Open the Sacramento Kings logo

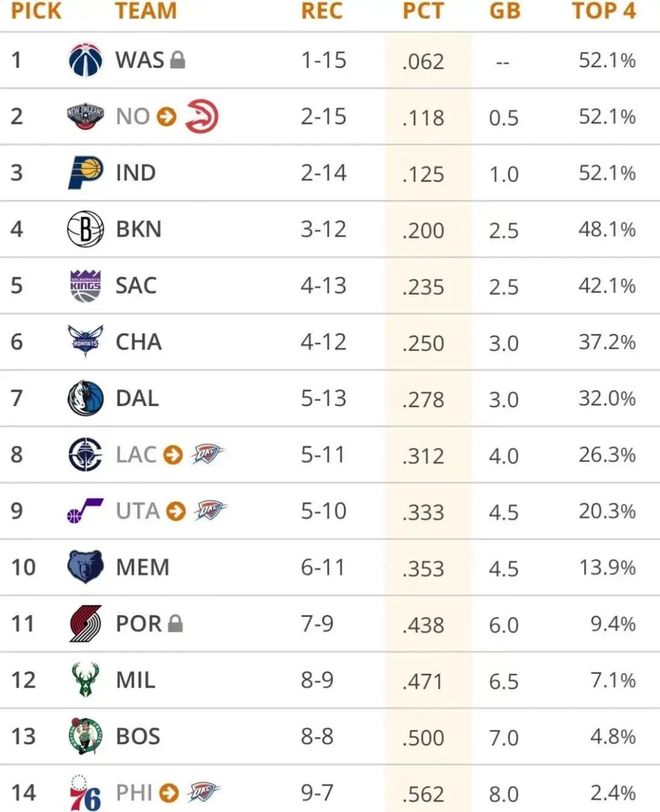click(x=85, y=286)
